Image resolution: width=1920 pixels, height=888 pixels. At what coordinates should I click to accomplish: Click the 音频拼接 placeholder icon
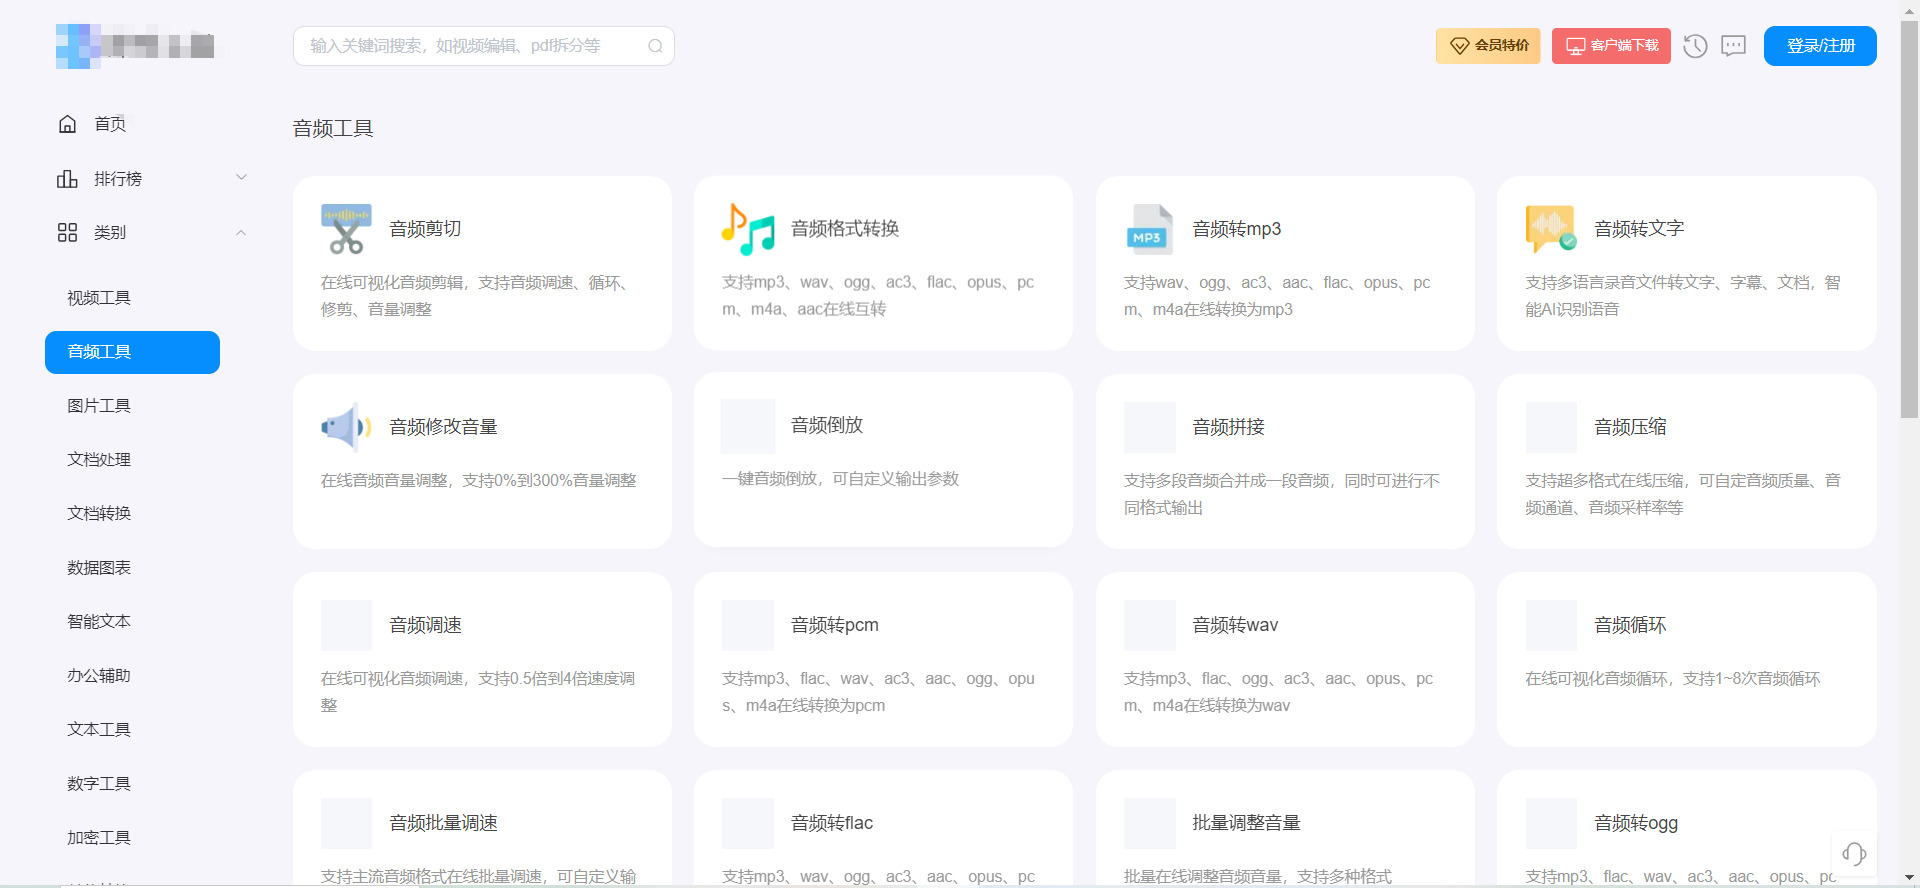point(1150,427)
